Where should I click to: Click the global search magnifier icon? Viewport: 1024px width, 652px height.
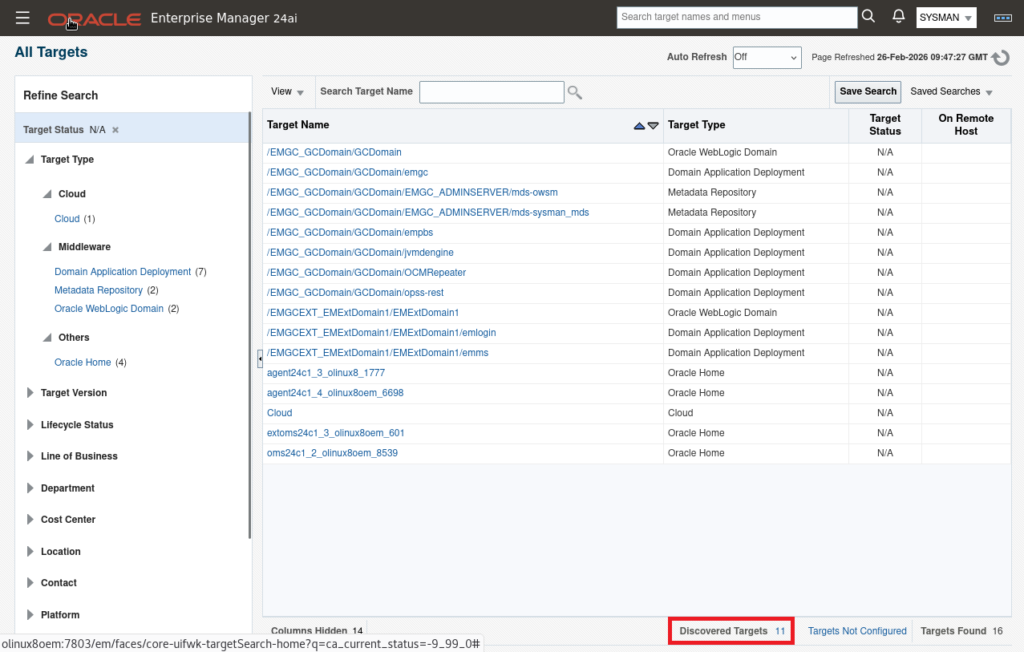pyautogui.click(x=868, y=17)
